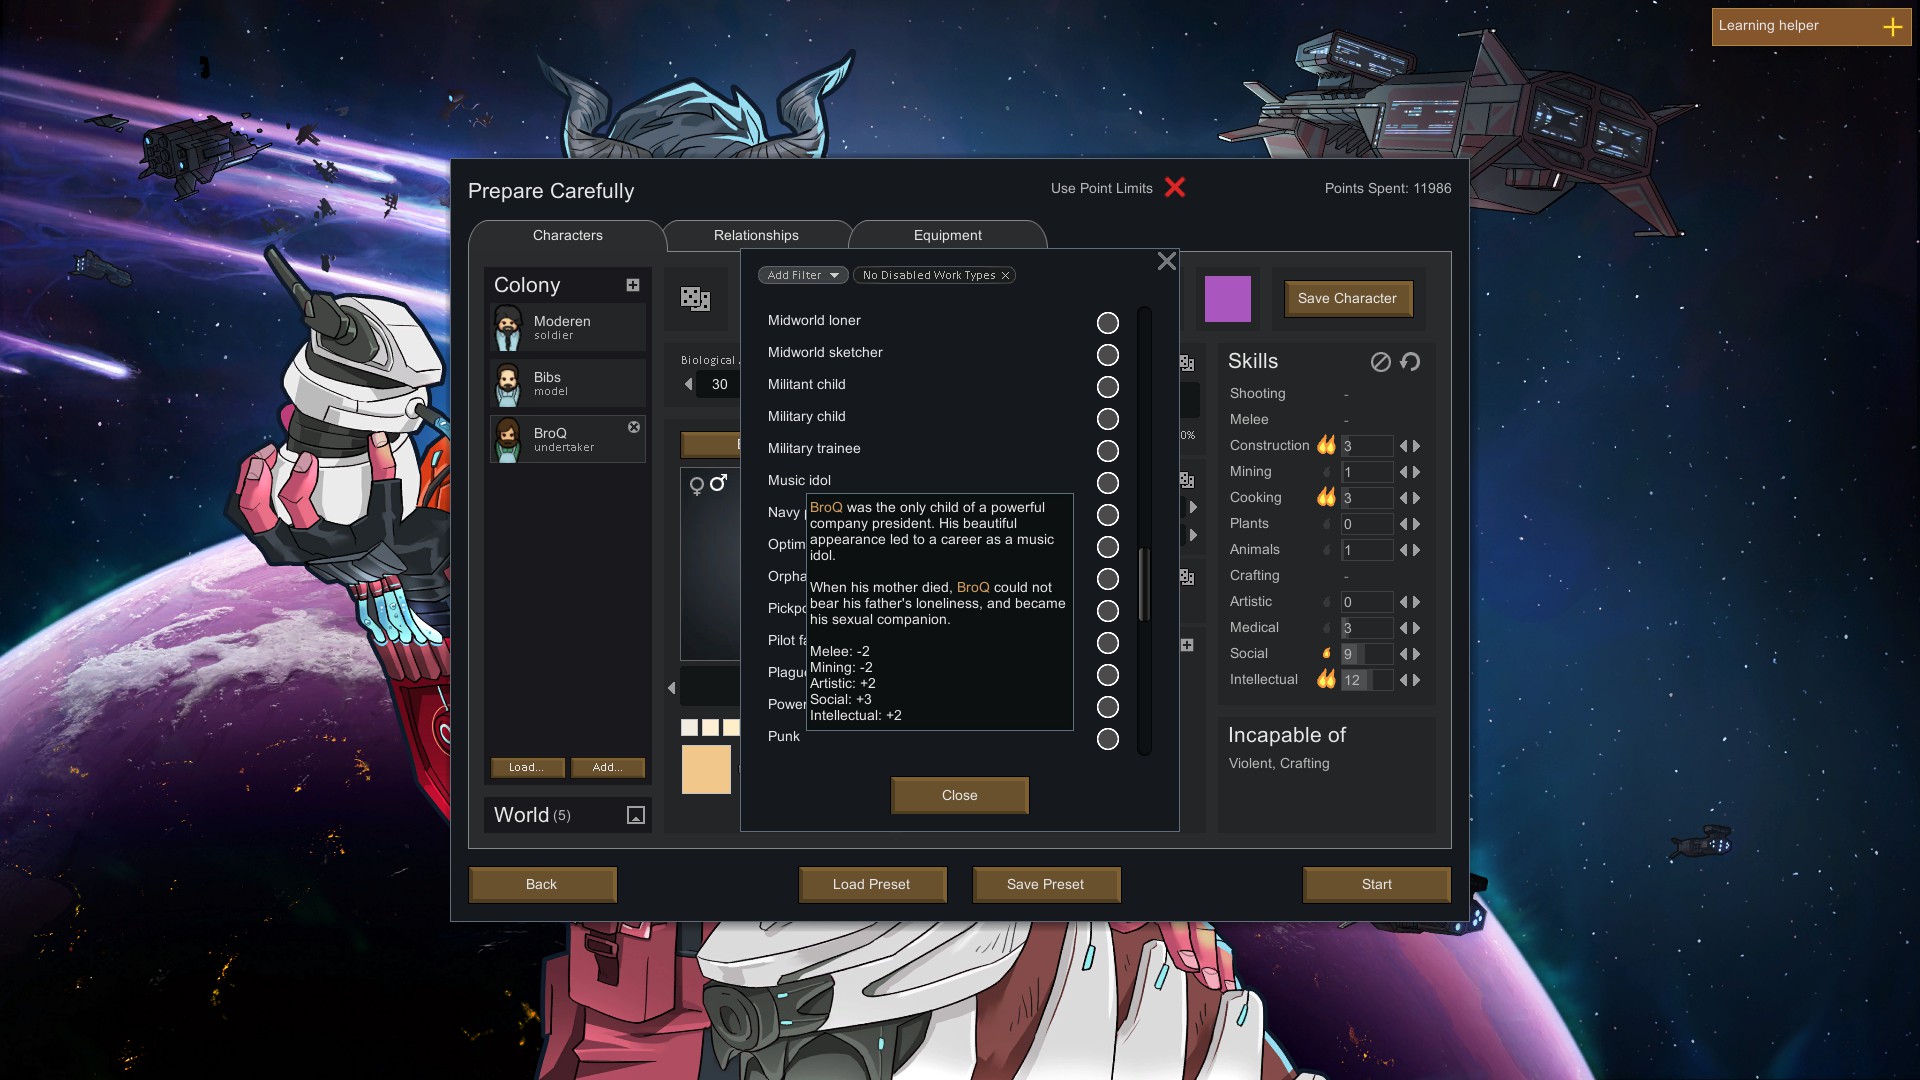Viewport: 1920px width, 1080px height.
Task: Increase Intellectual skill with right arrow
Action: pos(1416,680)
